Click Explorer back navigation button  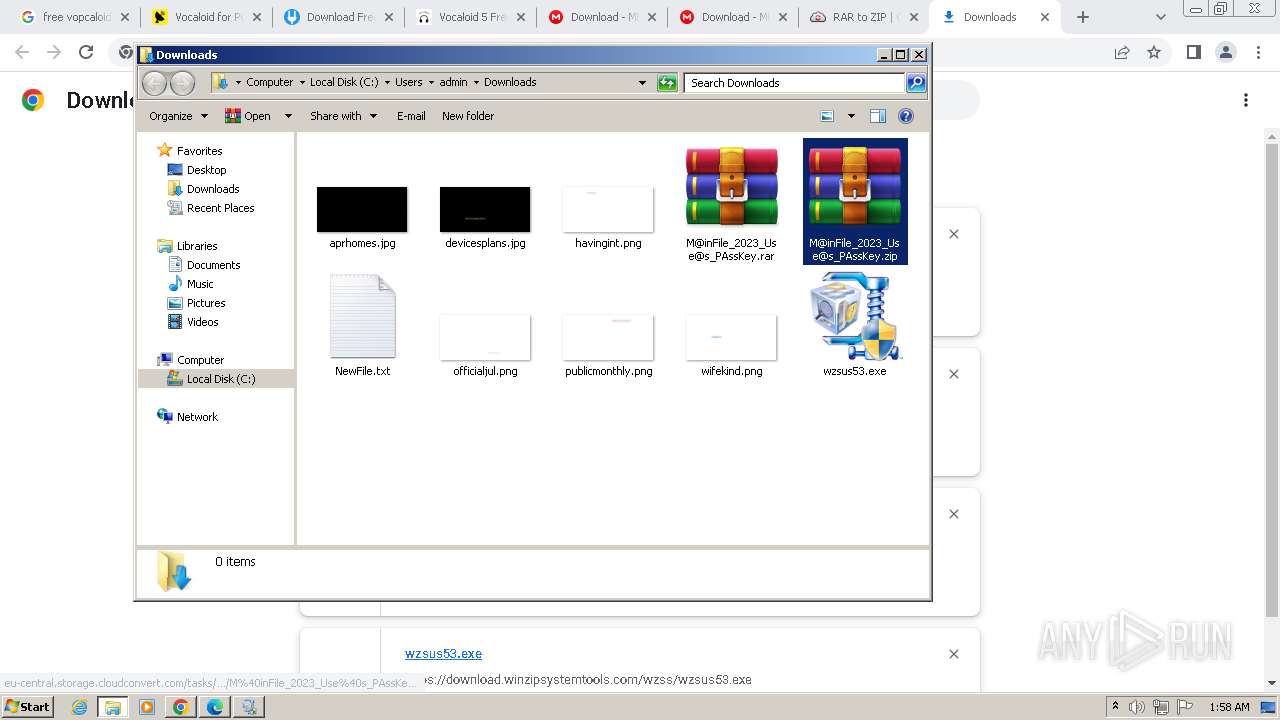pyautogui.click(x=154, y=83)
